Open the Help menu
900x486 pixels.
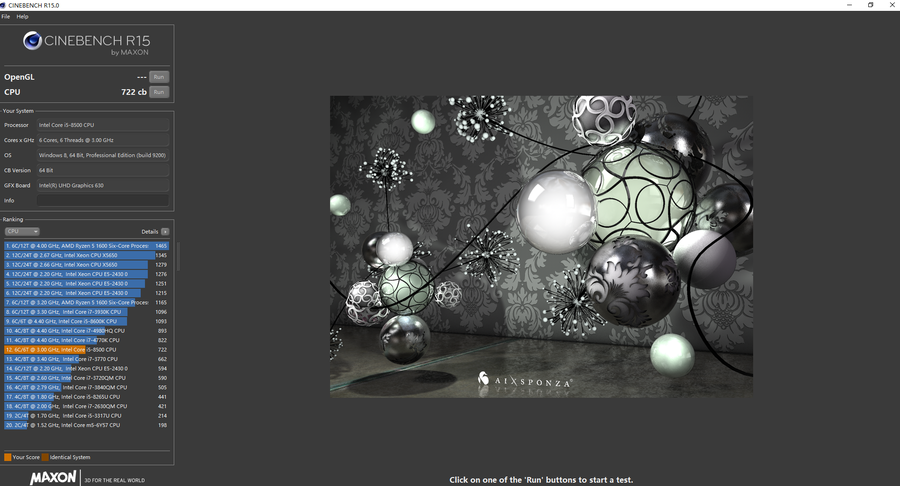click(x=22, y=17)
